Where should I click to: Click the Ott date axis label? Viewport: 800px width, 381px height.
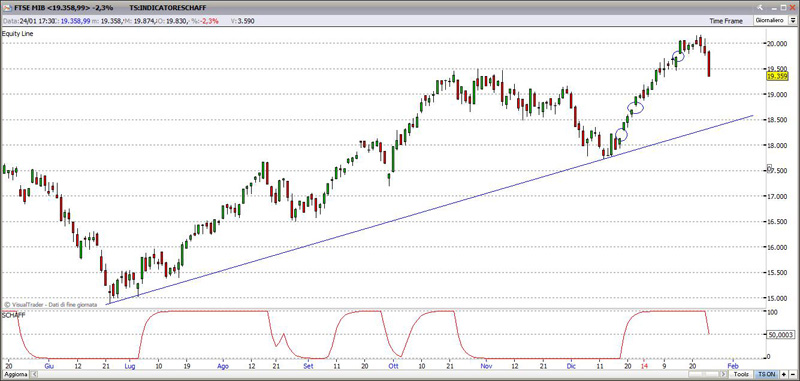coord(393,366)
